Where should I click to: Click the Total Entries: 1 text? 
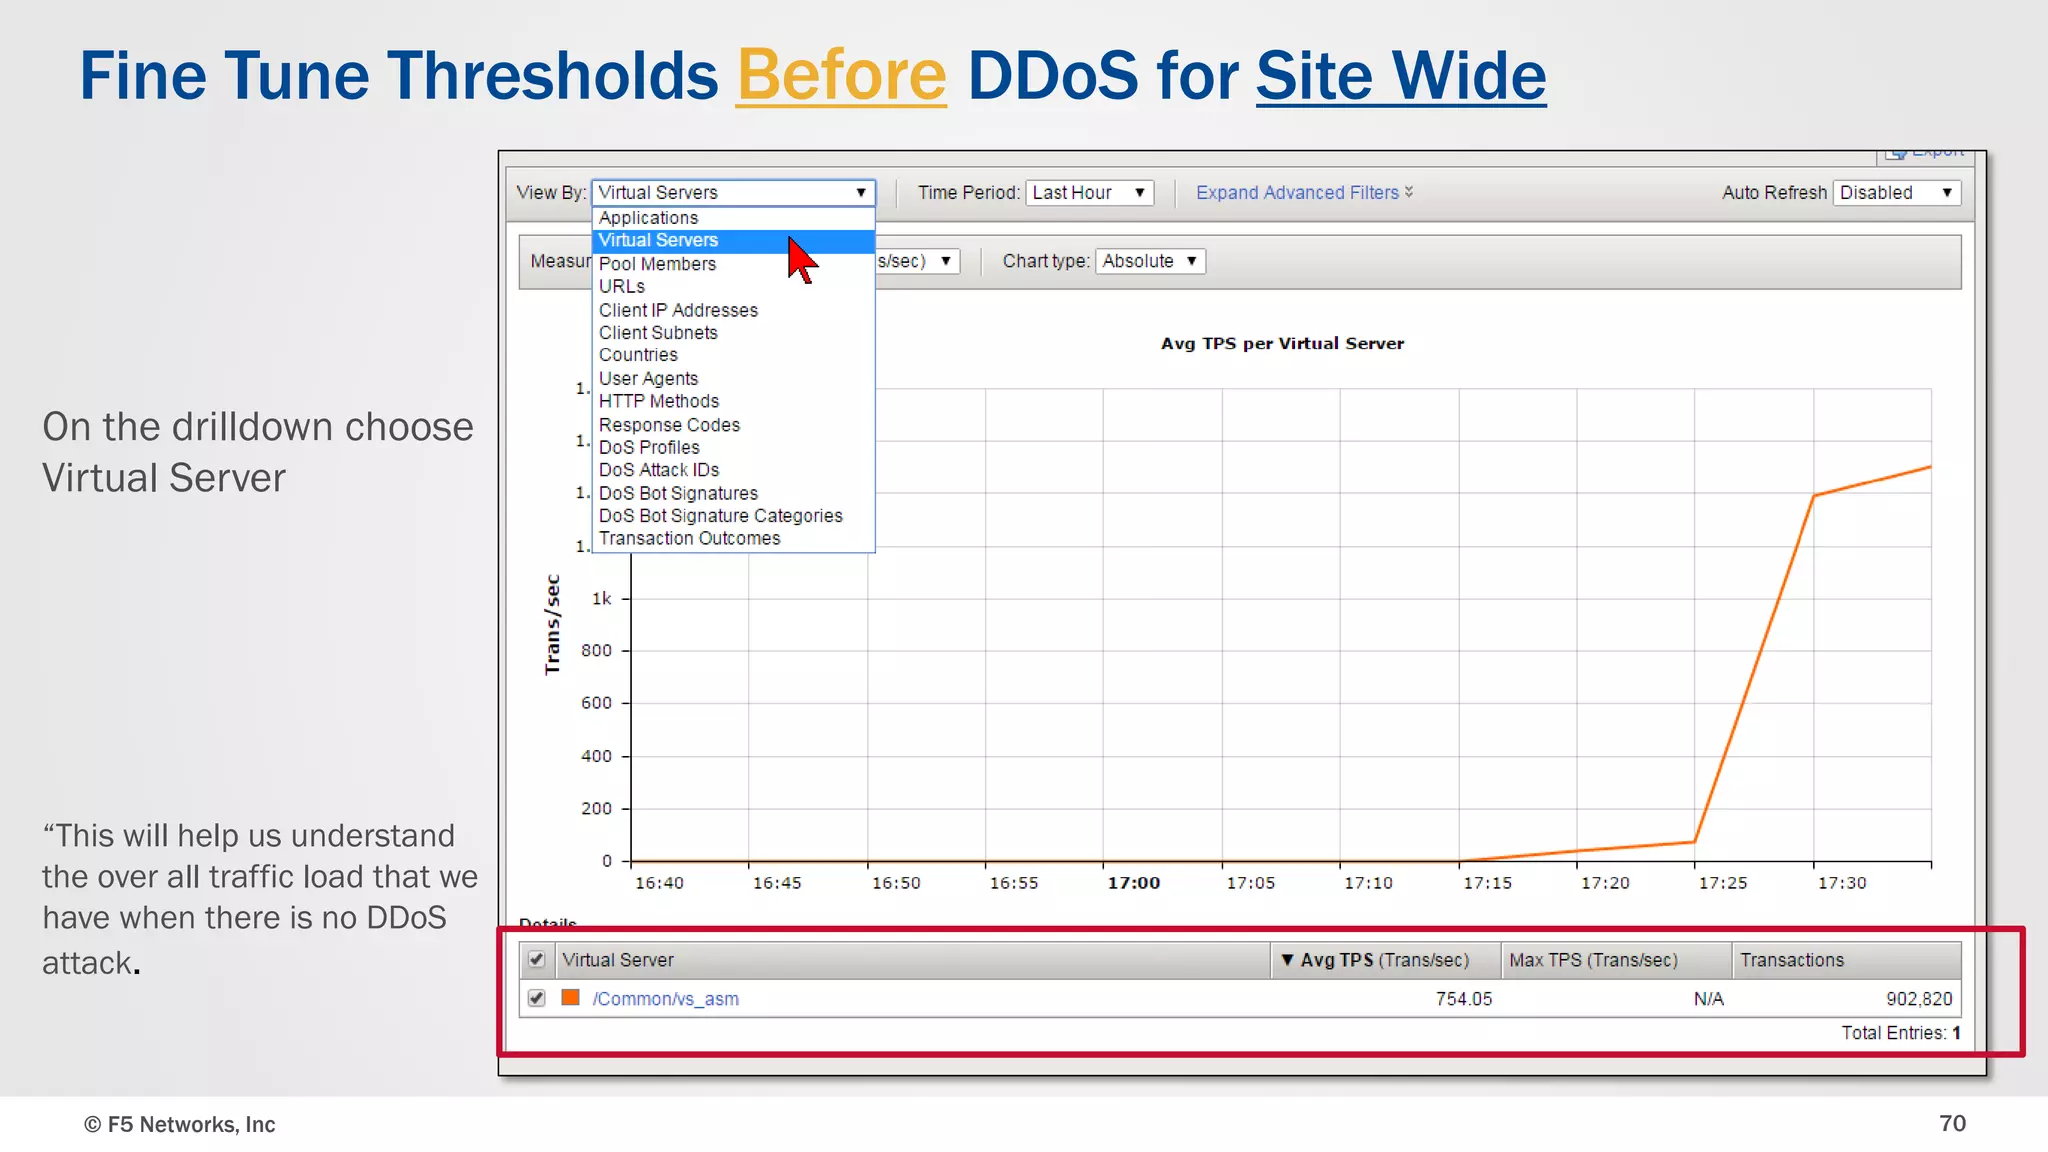pos(1901,1033)
